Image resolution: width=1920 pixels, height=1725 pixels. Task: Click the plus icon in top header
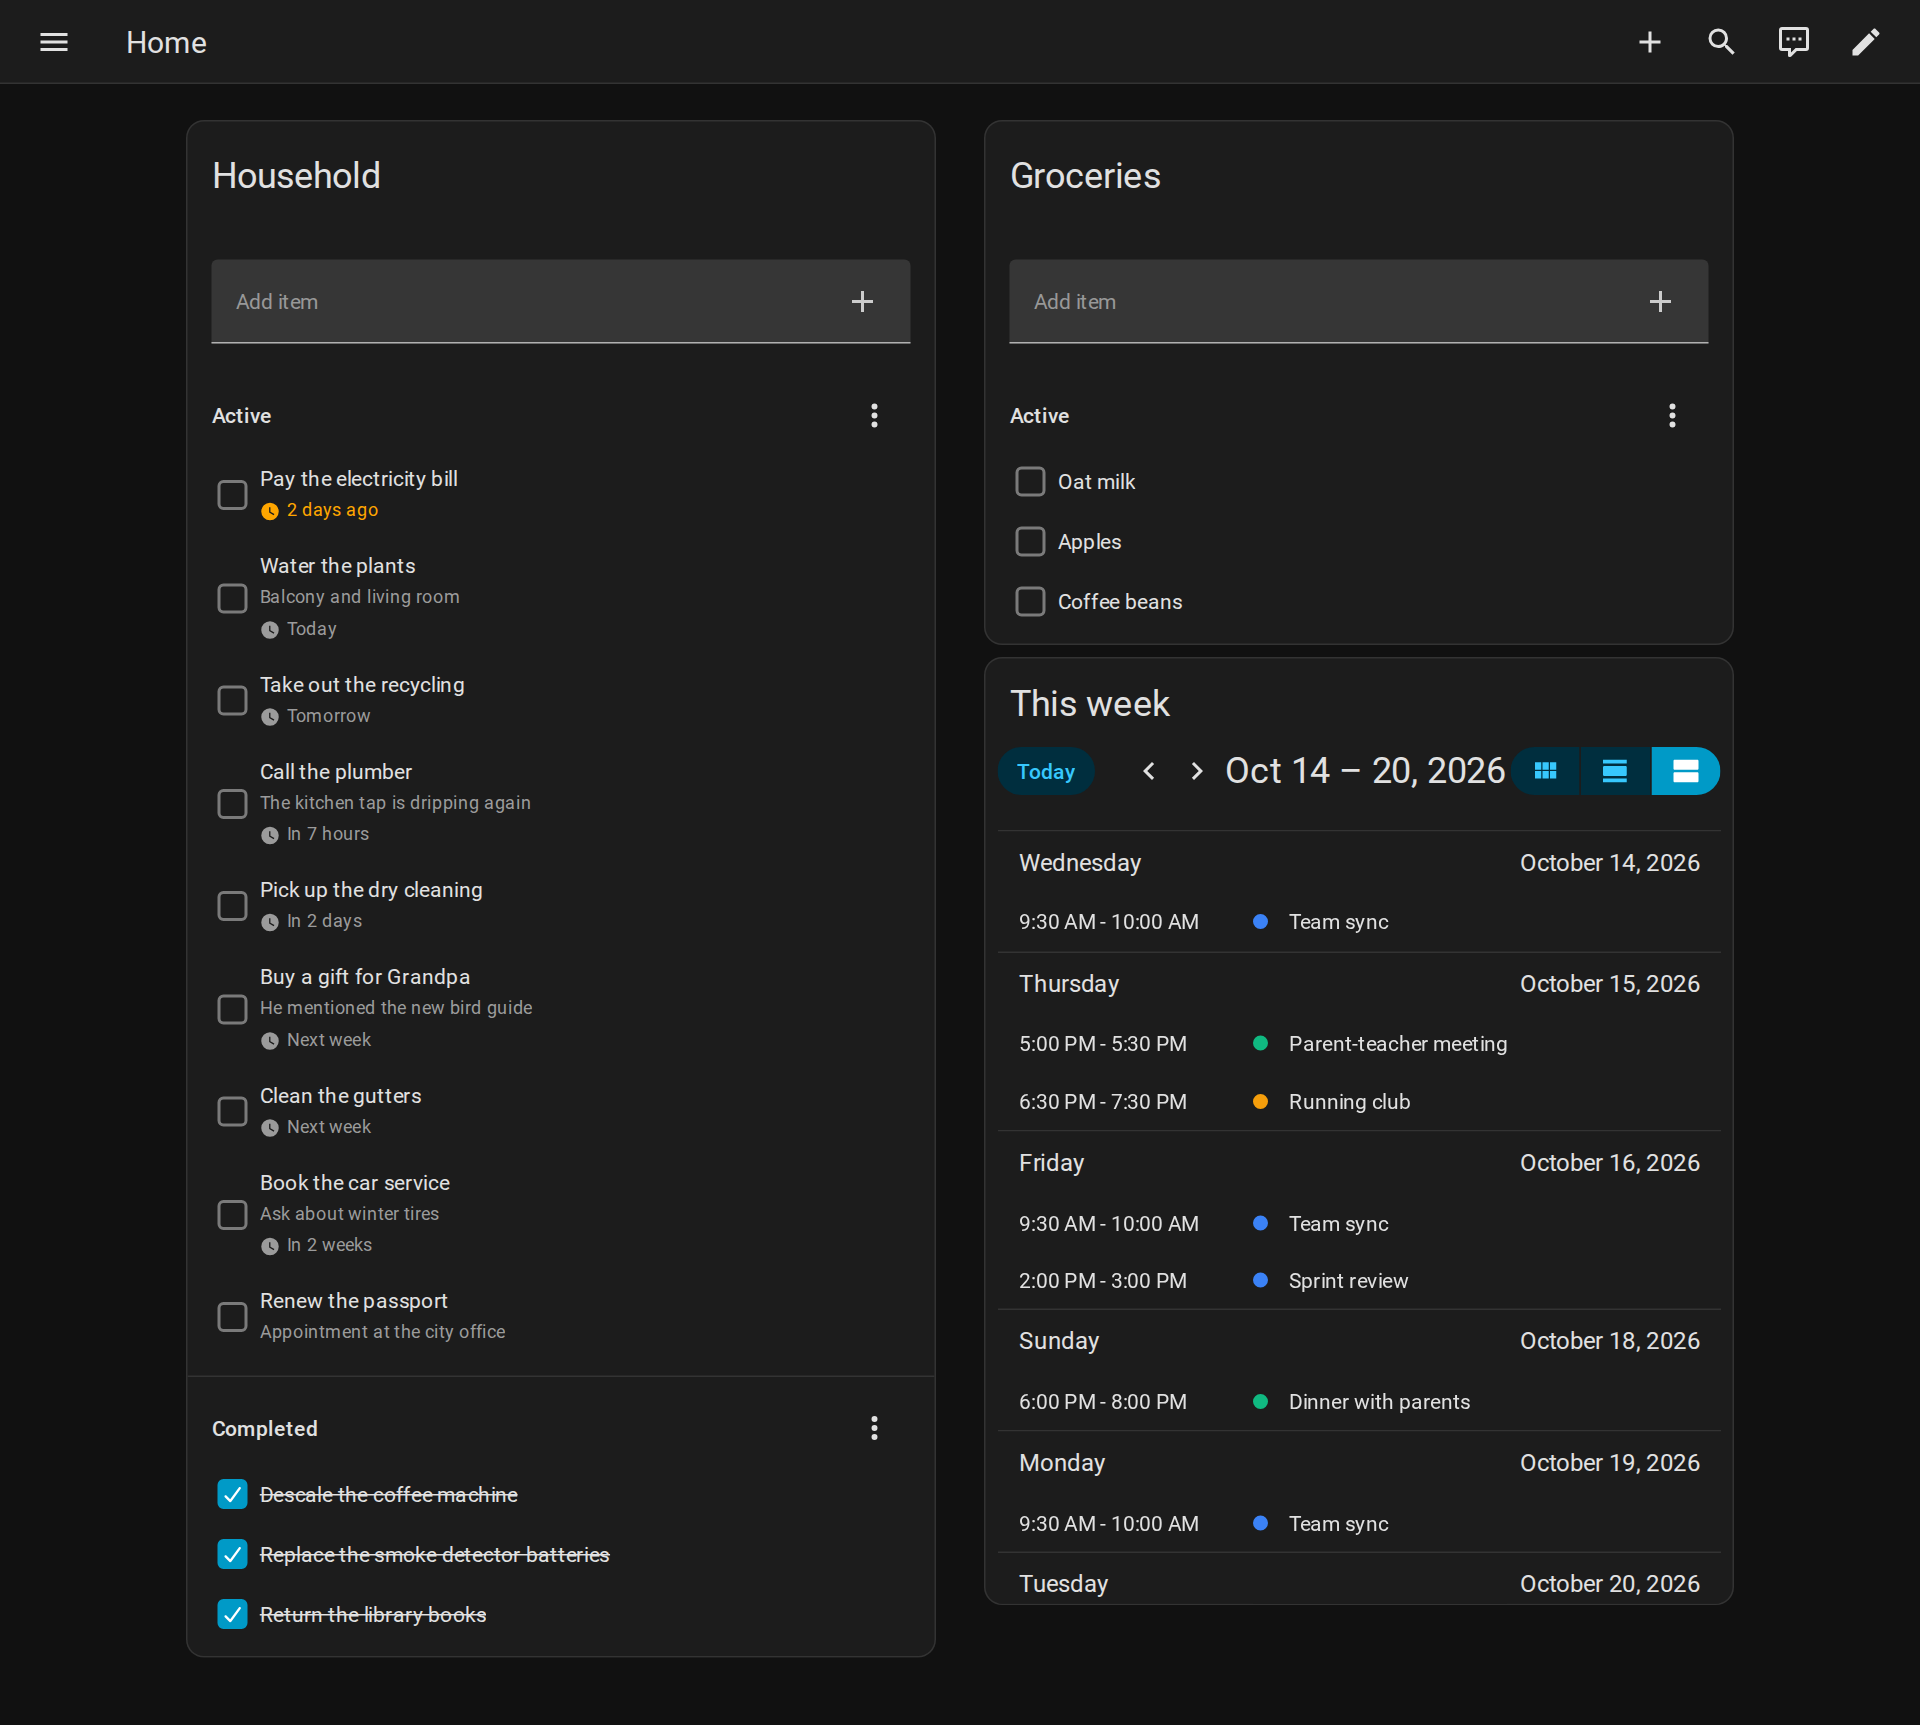pyautogui.click(x=1650, y=42)
